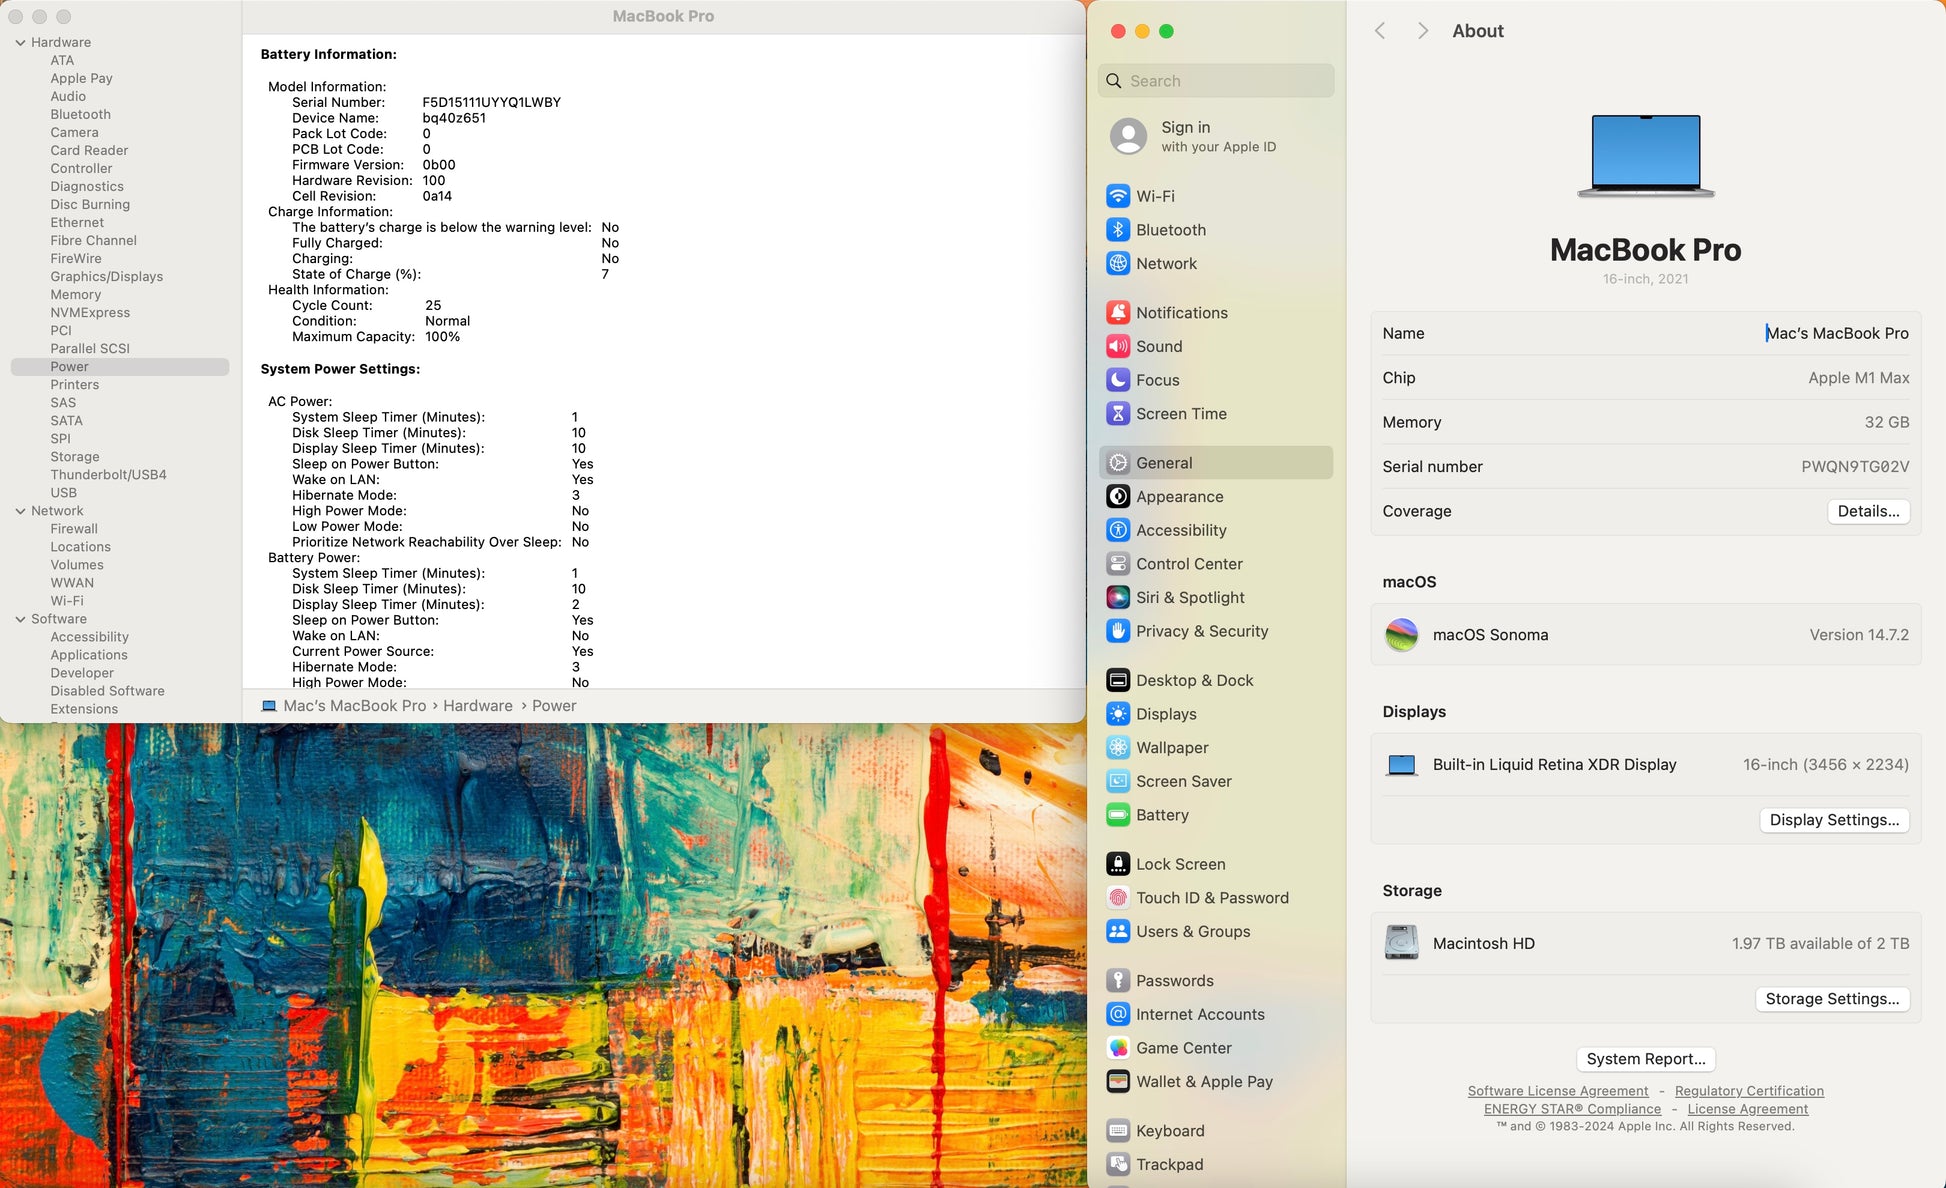
Task: Open the Game Center colorful icon
Action: point(1118,1048)
